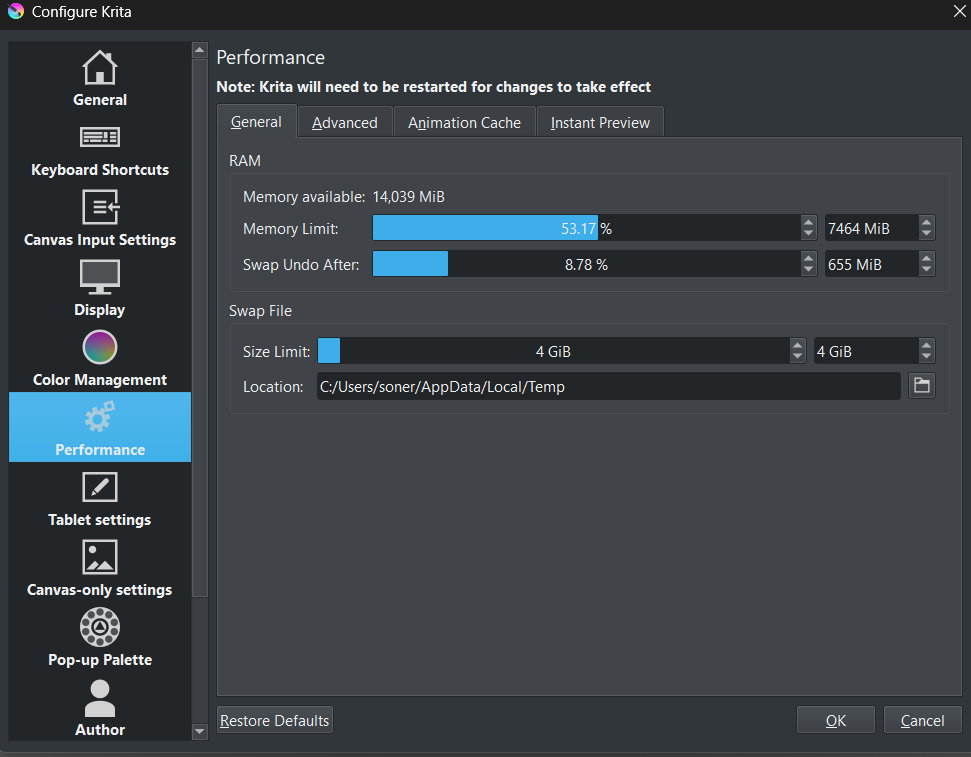The width and height of the screenshot is (971, 757).
Task: Open the Tablet settings page
Action: click(x=100, y=497)
